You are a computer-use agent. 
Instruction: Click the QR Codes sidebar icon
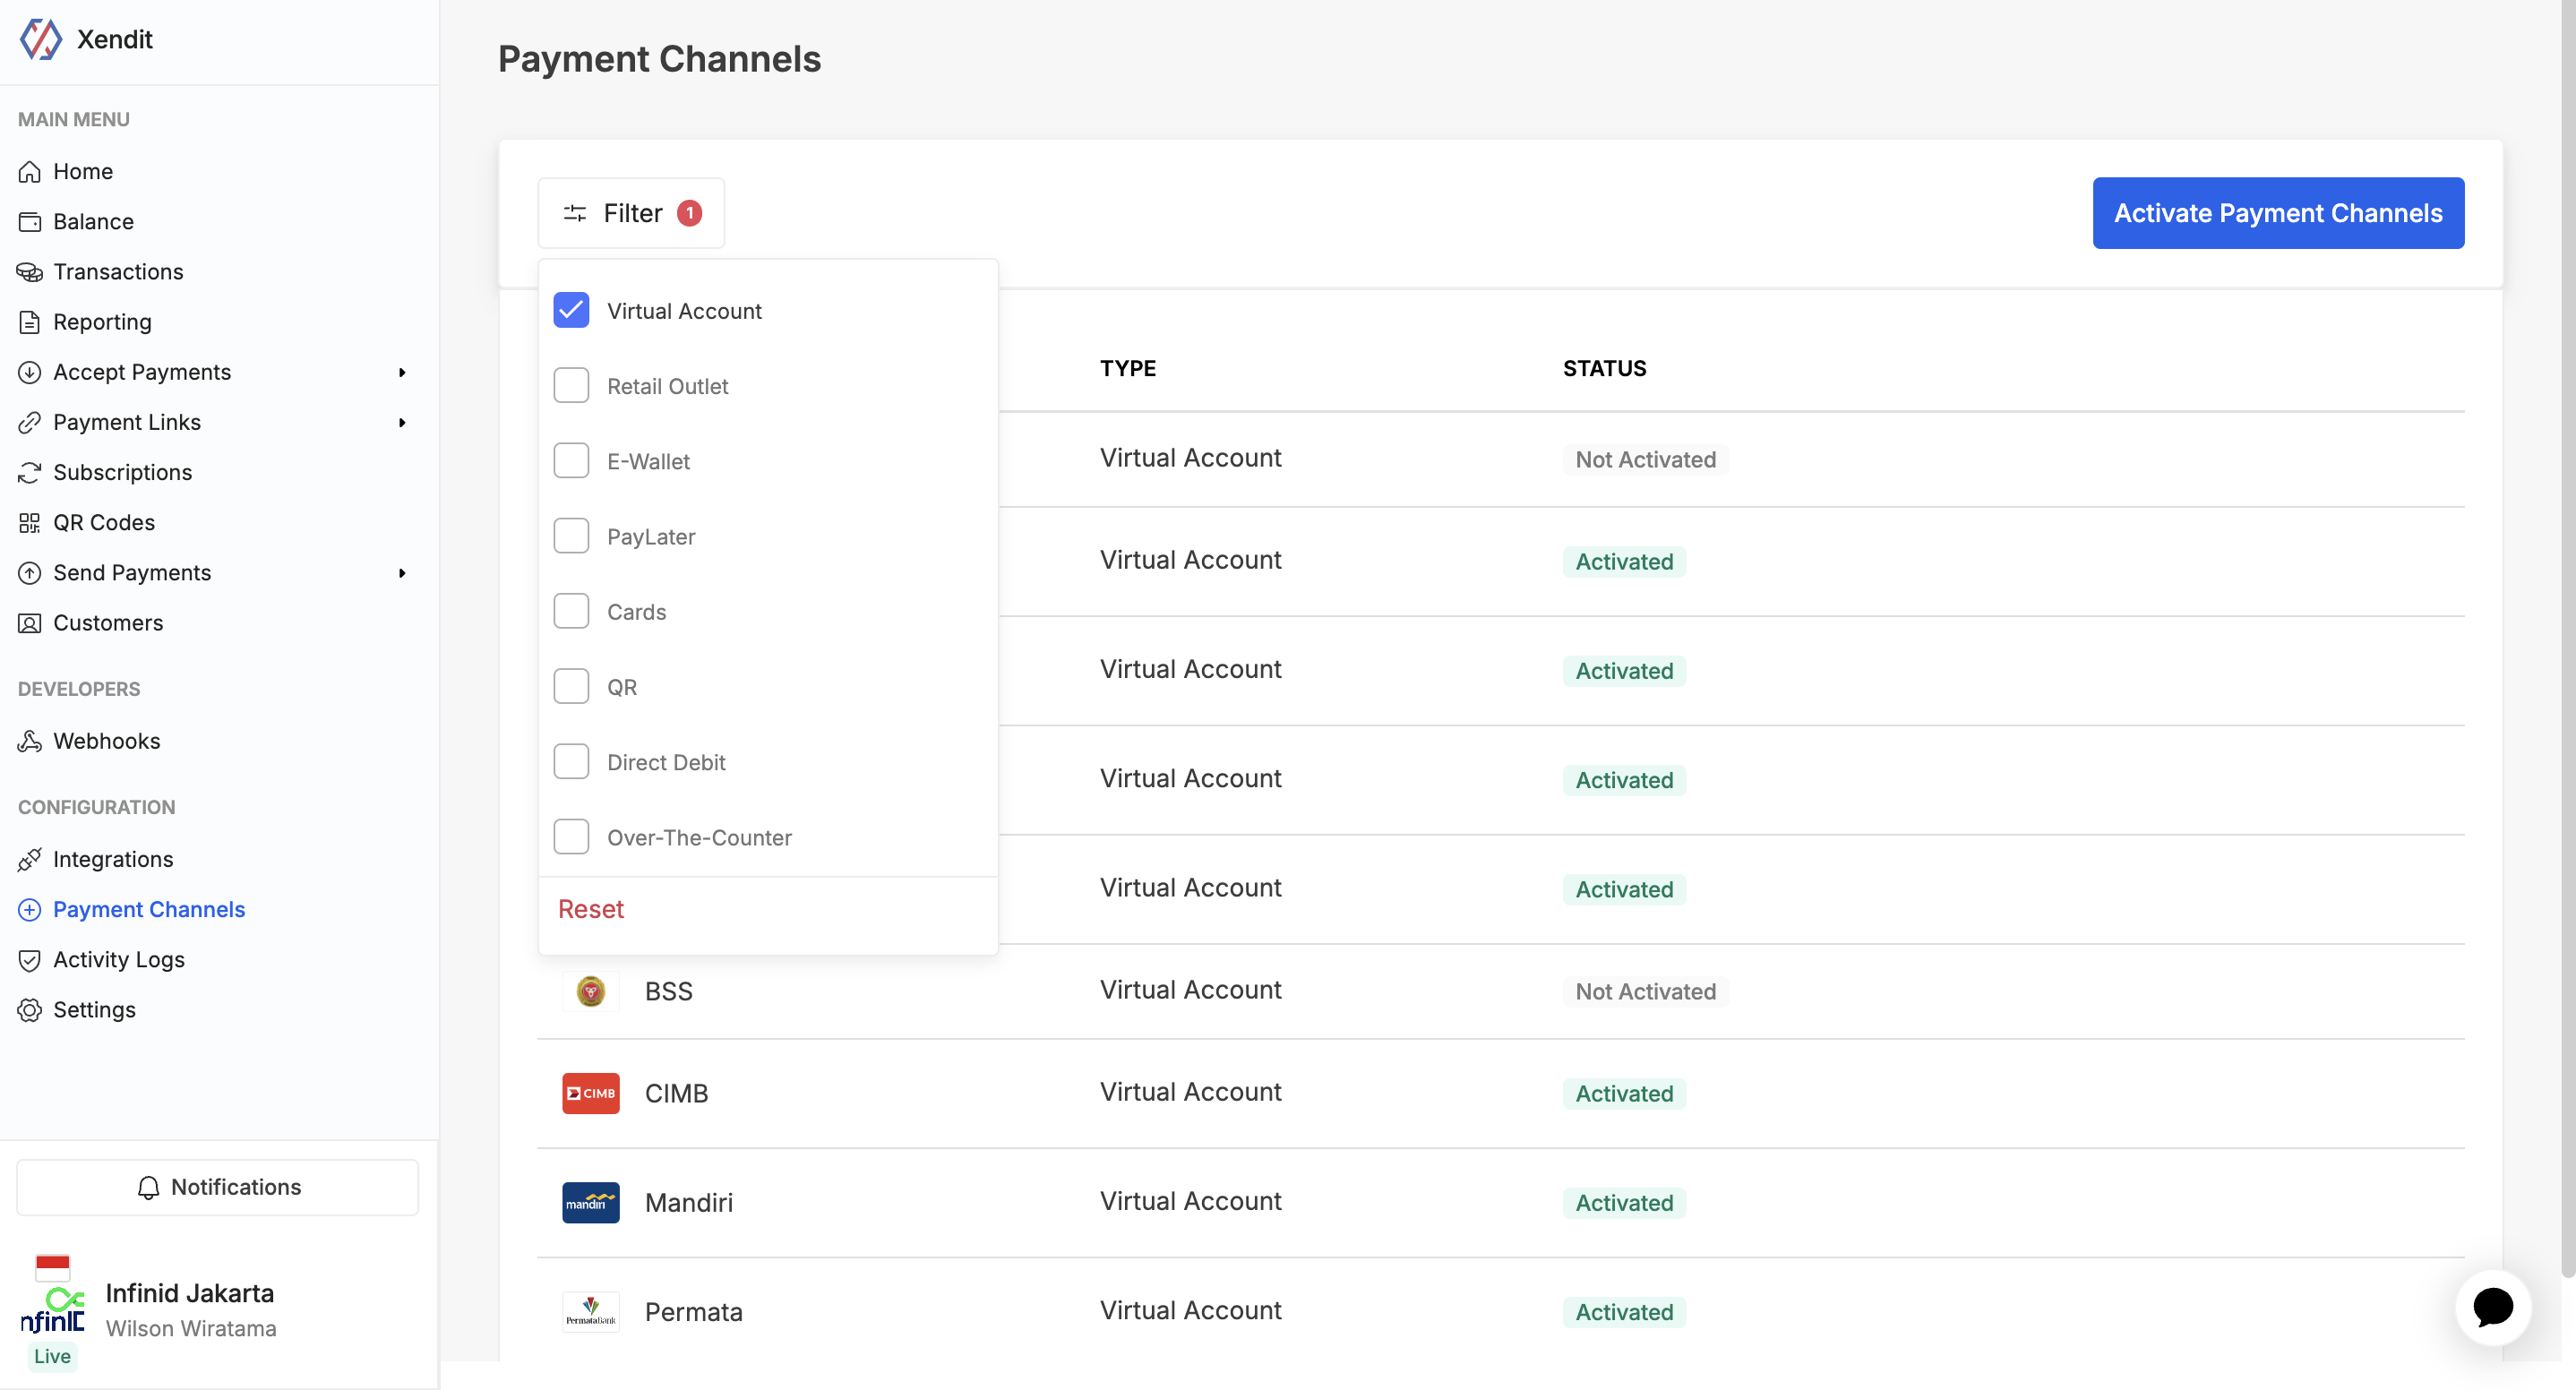coord(30,523)
